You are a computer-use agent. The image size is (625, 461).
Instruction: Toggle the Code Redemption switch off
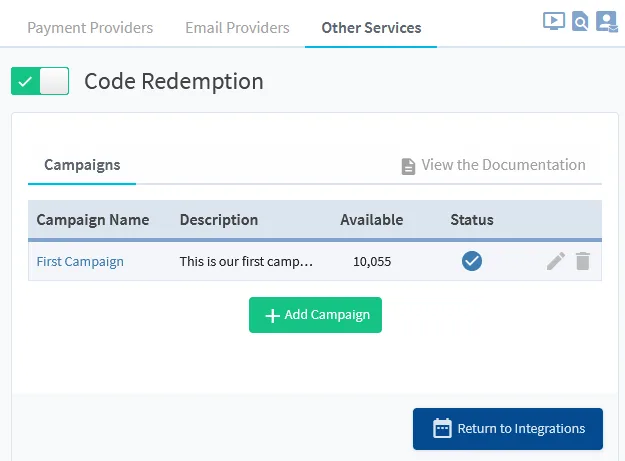point(40,81)
